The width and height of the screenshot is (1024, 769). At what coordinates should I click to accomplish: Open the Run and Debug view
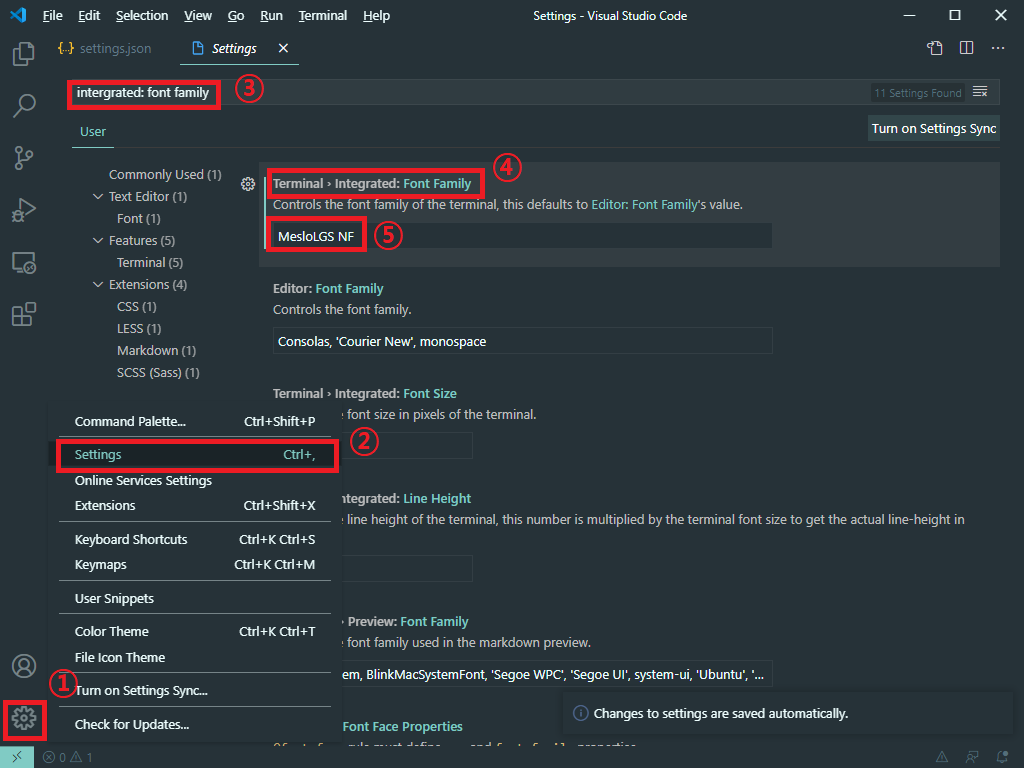tap(24, 210)
